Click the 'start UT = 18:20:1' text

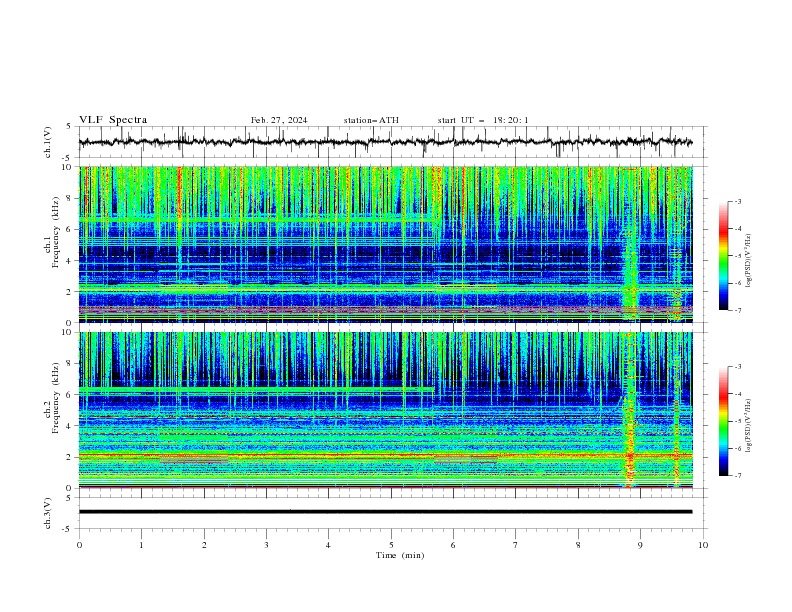pyautogui.click(x=483, y=120)
